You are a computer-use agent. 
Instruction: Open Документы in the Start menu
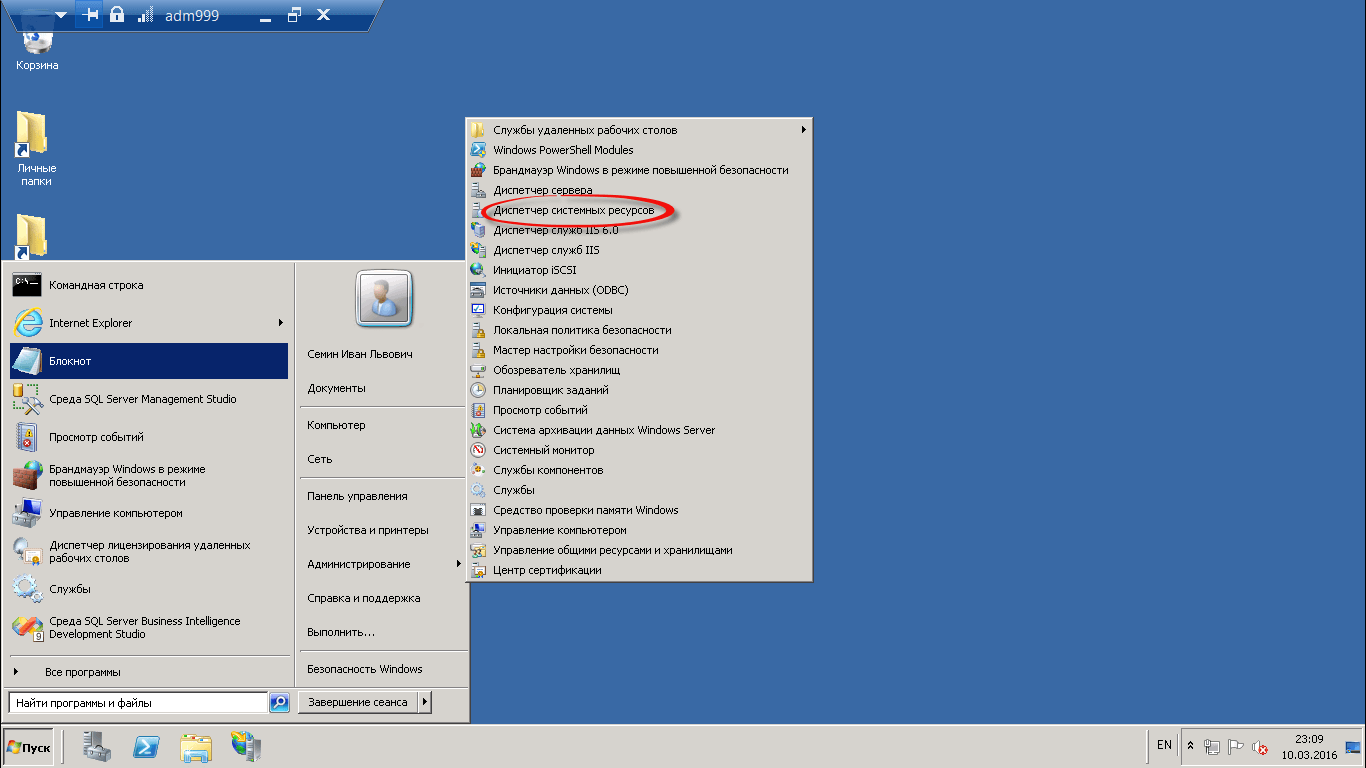pyautogui.click(x=383, y=388)
